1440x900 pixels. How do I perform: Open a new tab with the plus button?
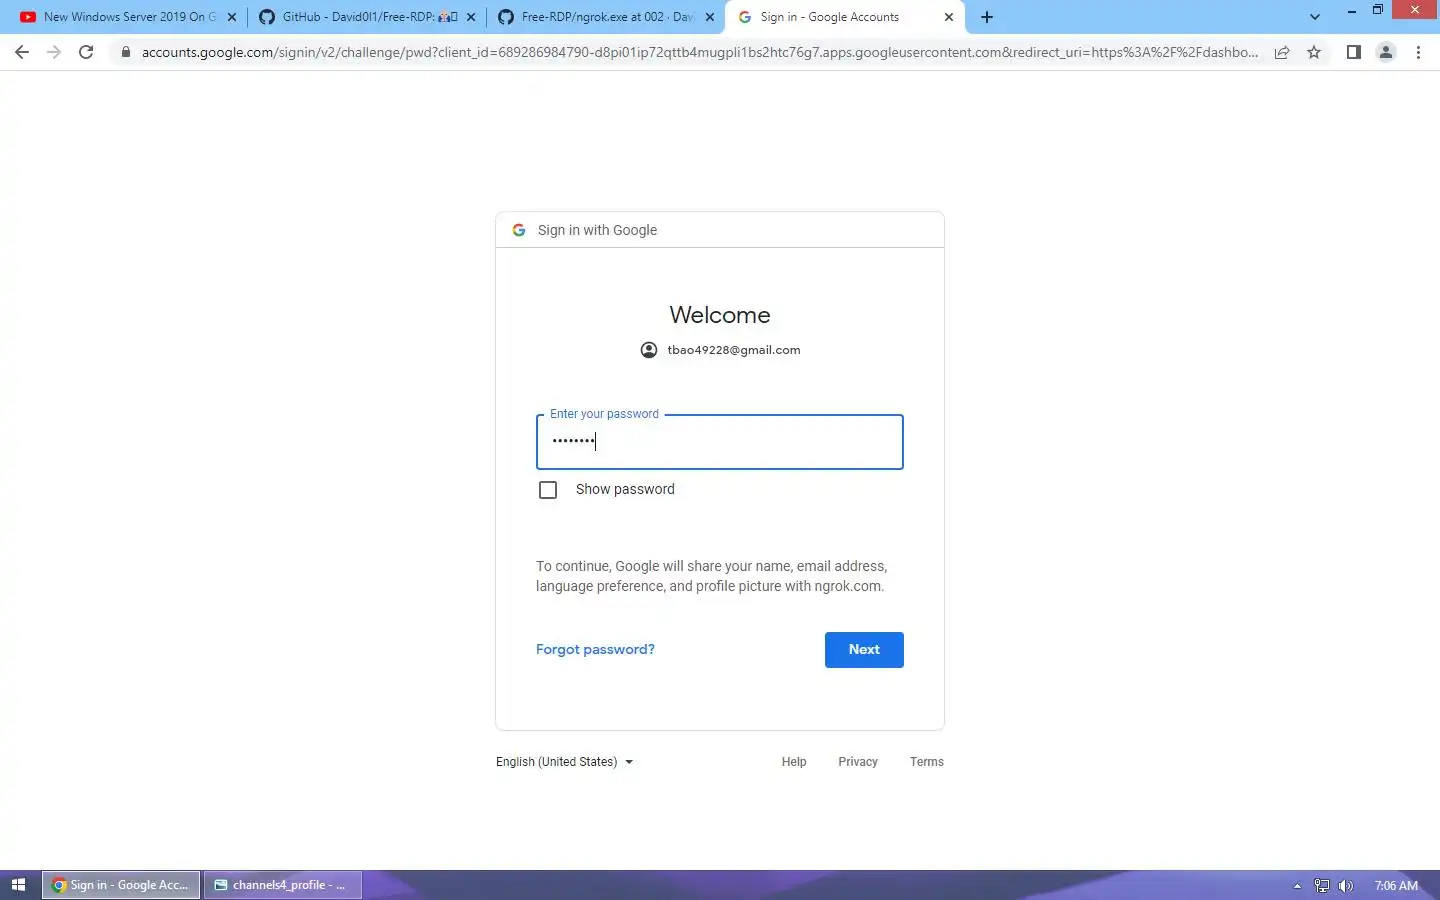pos(987,17)
